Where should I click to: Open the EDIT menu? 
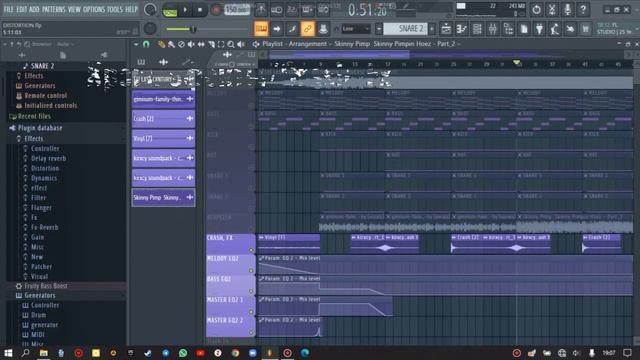[x=22, y=9]
